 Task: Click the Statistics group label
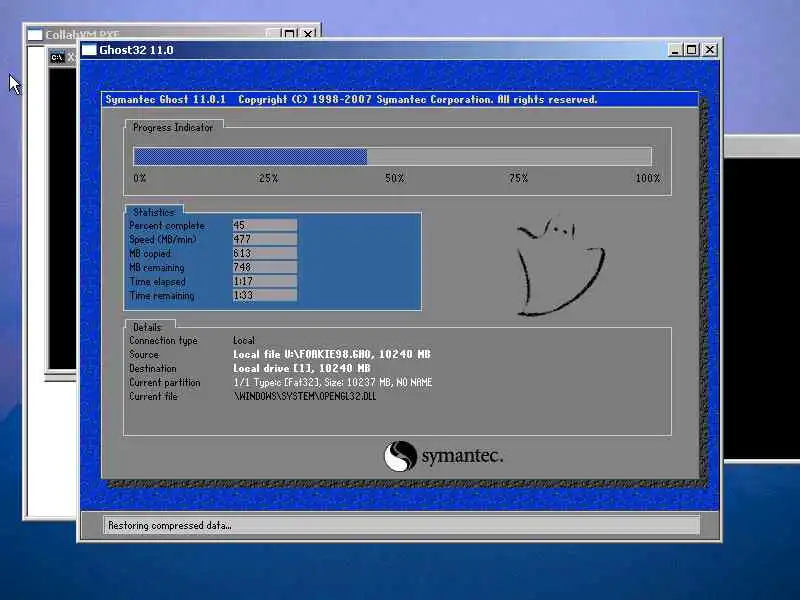(154, 212)
